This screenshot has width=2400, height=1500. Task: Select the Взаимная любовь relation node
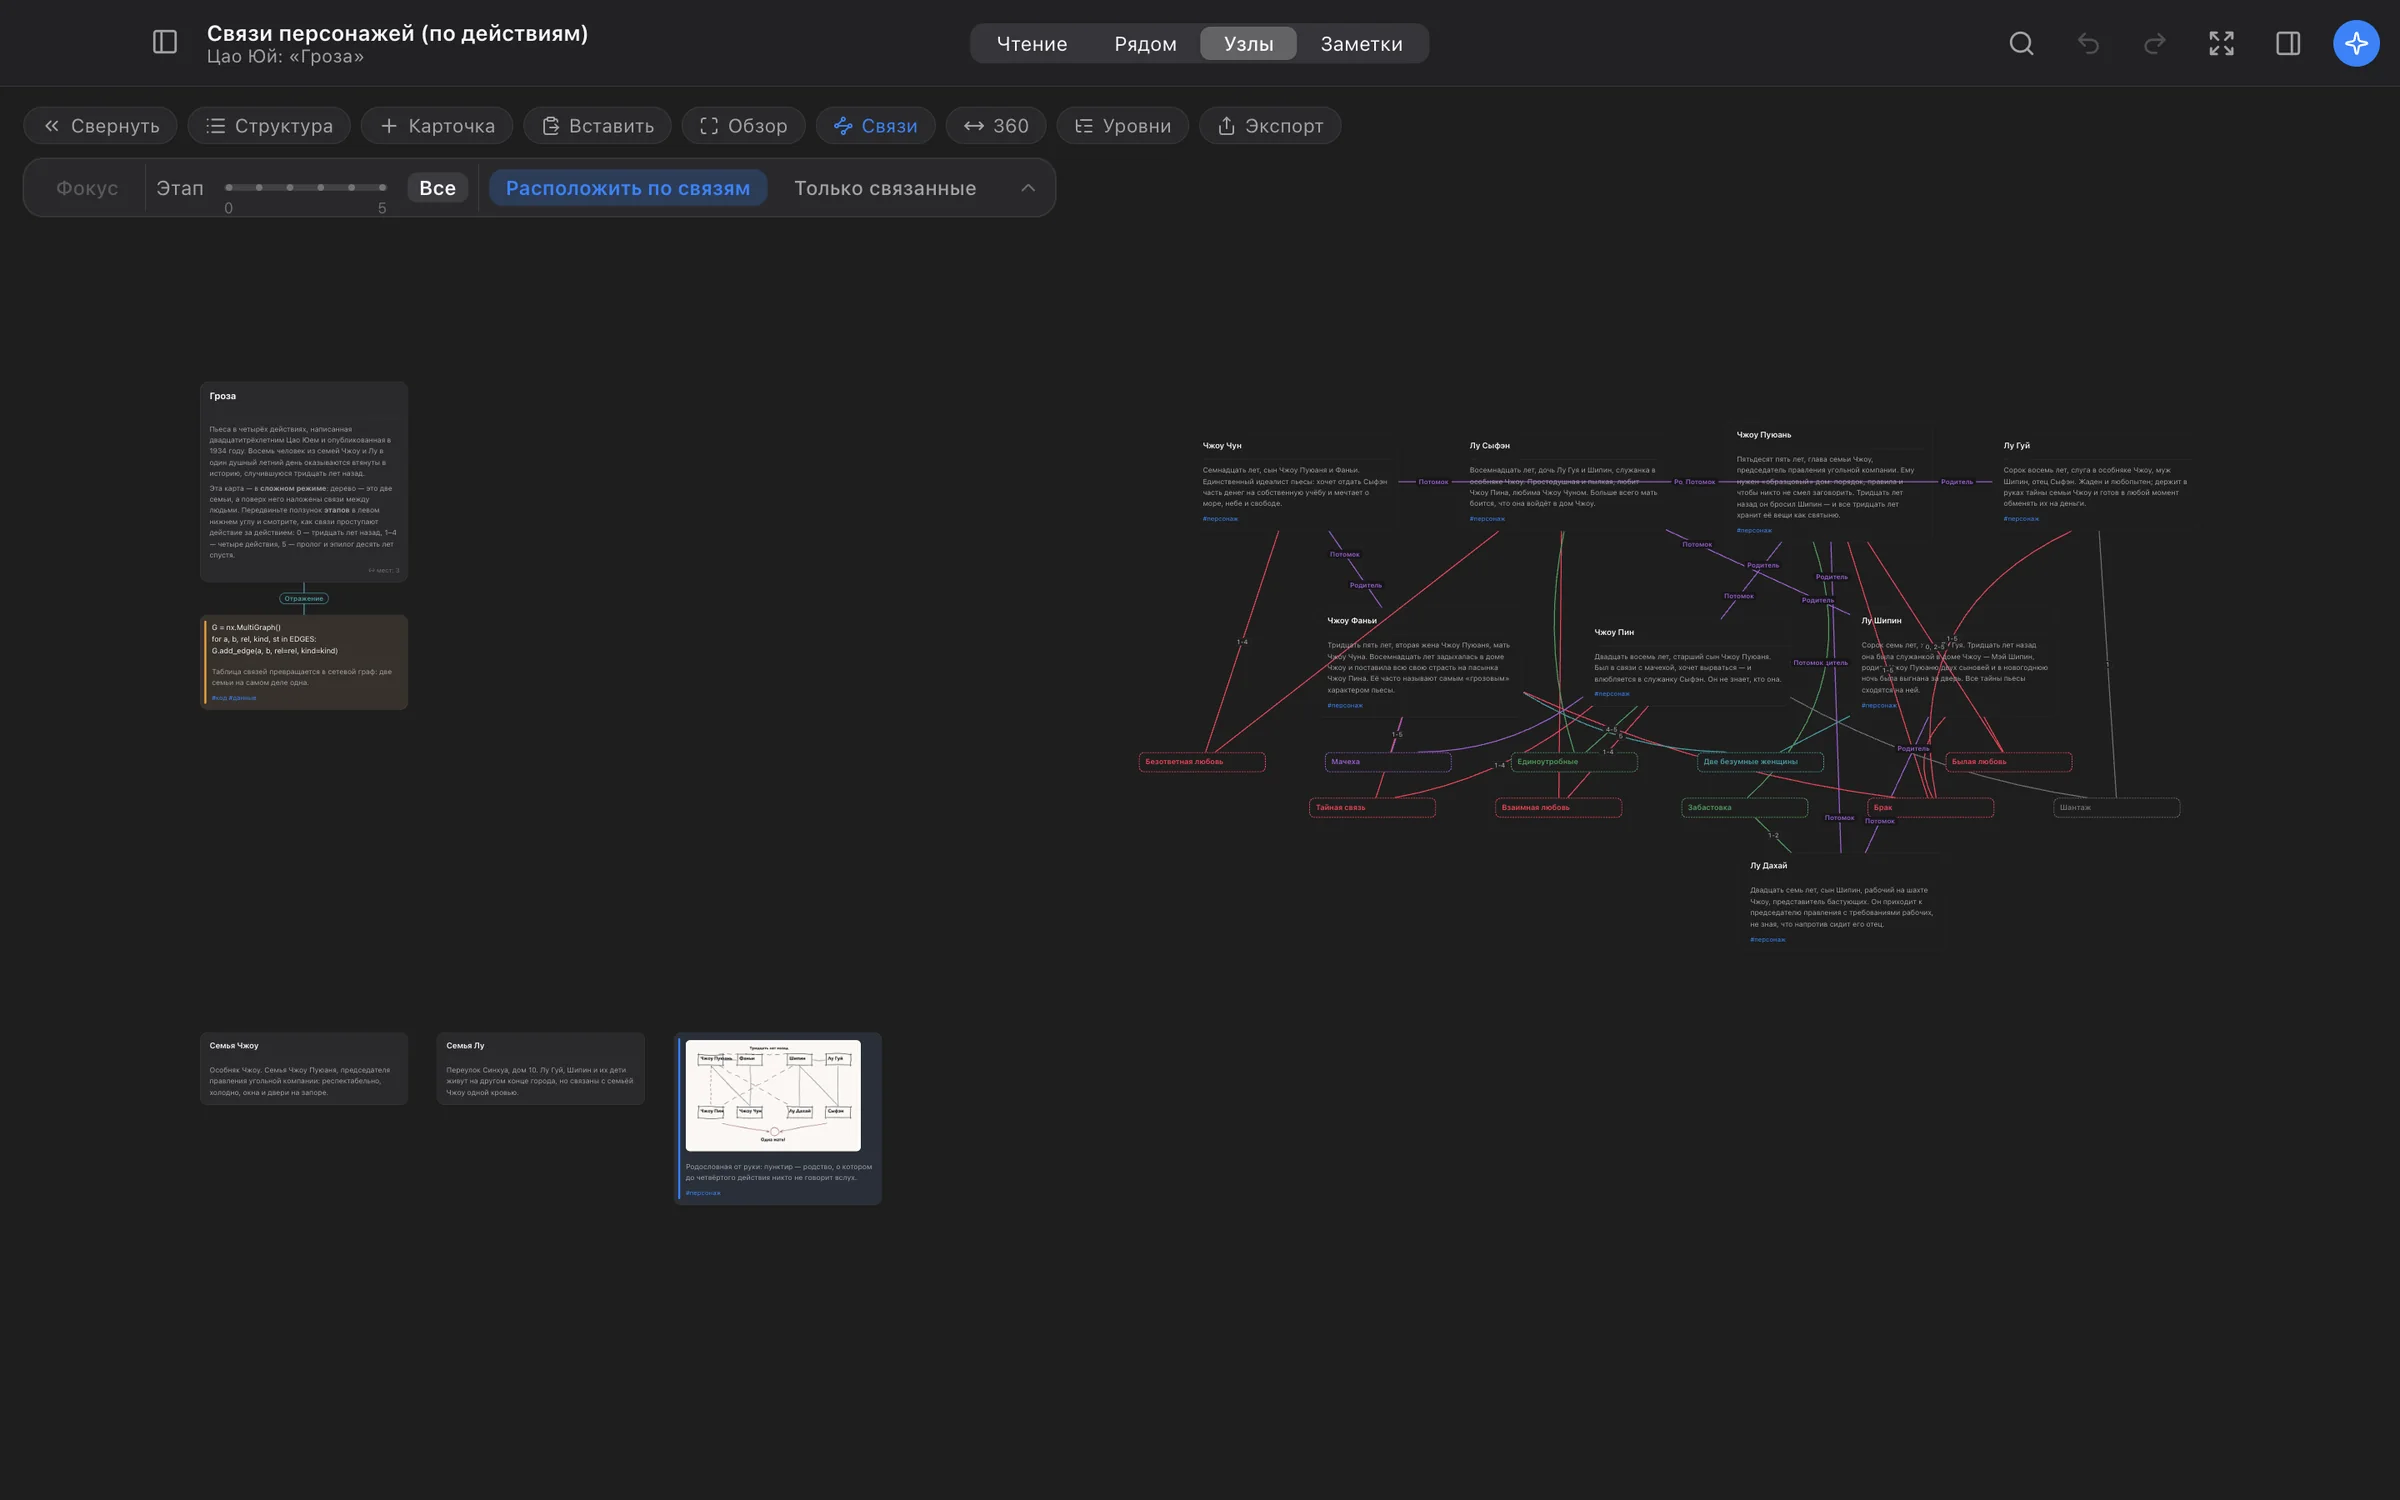coord(1558,807)
